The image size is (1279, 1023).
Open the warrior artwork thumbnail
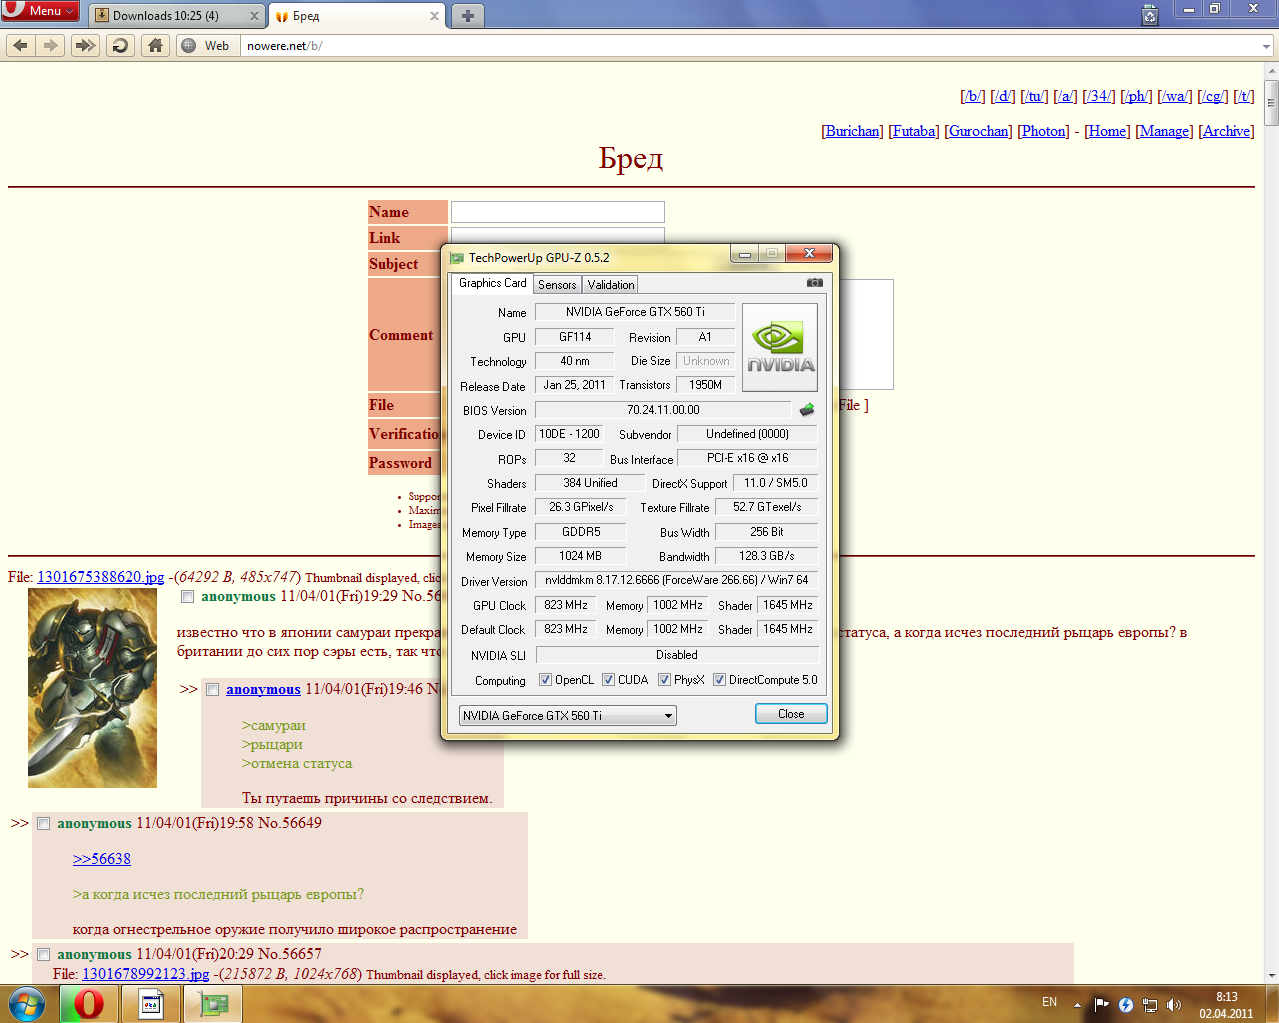(x=92, y=688)
